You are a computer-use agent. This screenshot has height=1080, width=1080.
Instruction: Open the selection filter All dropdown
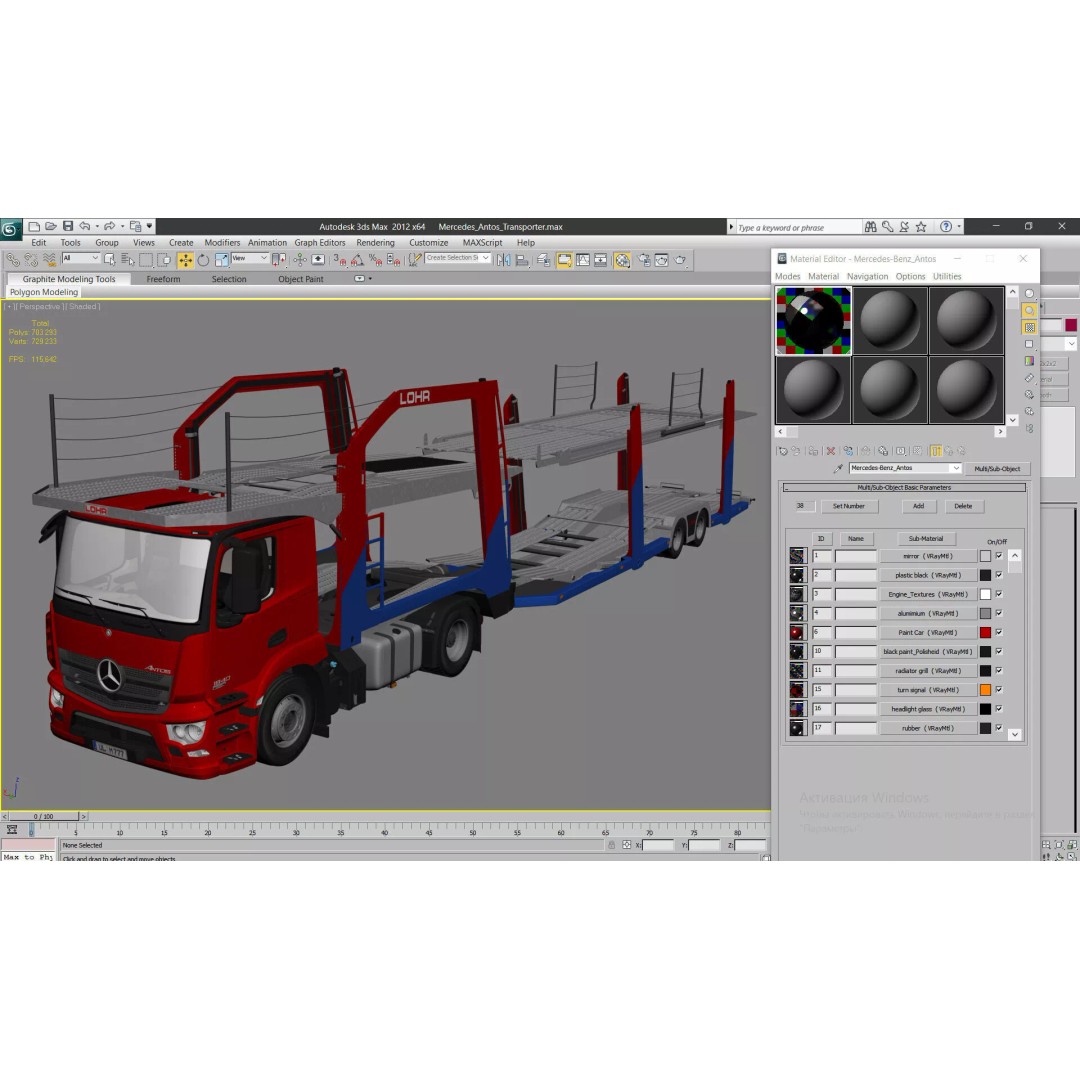pyautogui.click(x=81, y=258)
